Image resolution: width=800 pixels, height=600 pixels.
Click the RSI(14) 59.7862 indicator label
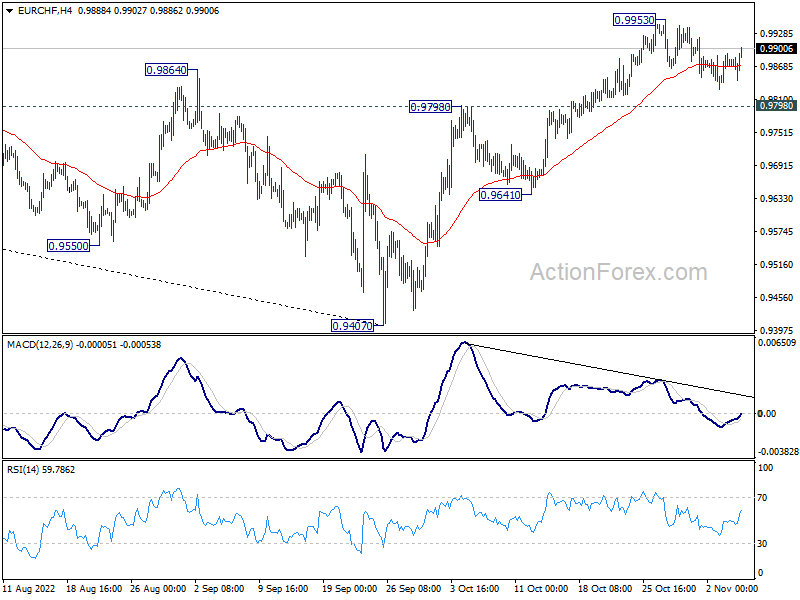pos(41,469)
